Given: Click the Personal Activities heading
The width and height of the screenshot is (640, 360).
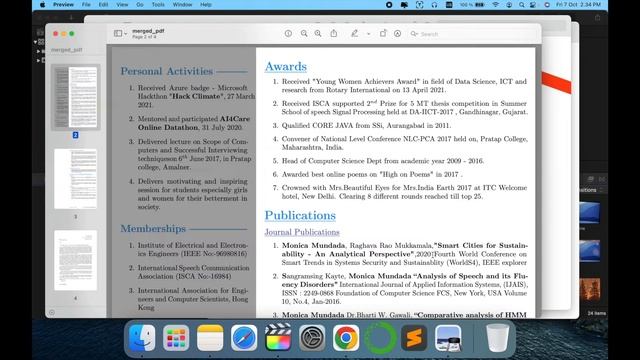Looking at the screenshot, I should 167,71.
